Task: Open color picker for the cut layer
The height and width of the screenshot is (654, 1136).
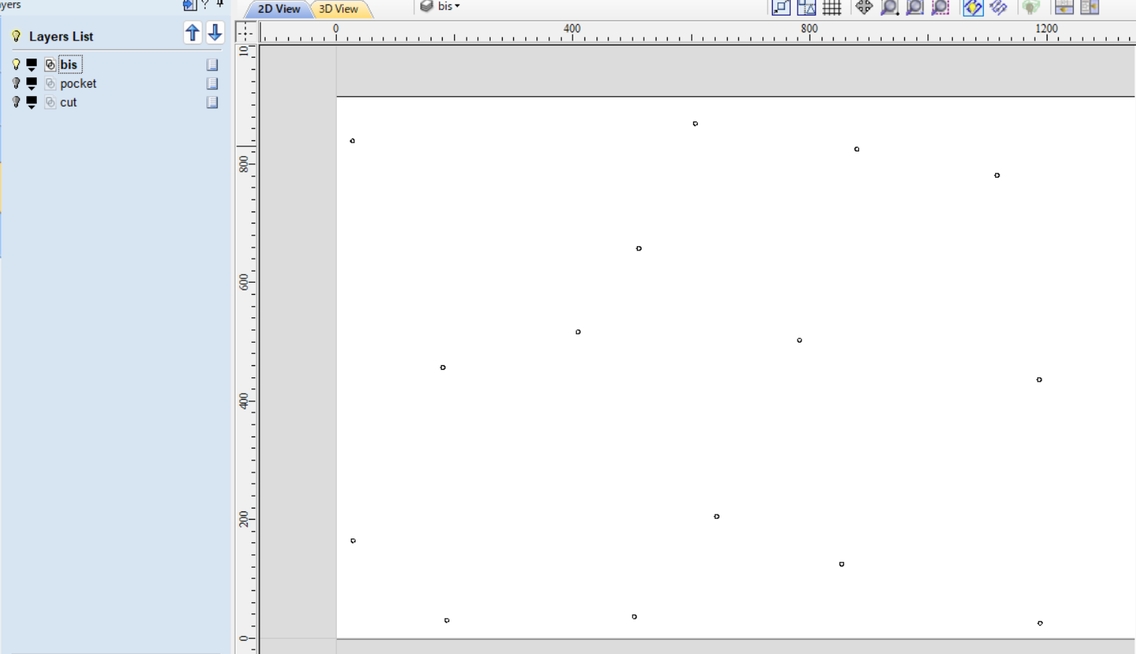Action: (32, 102)
